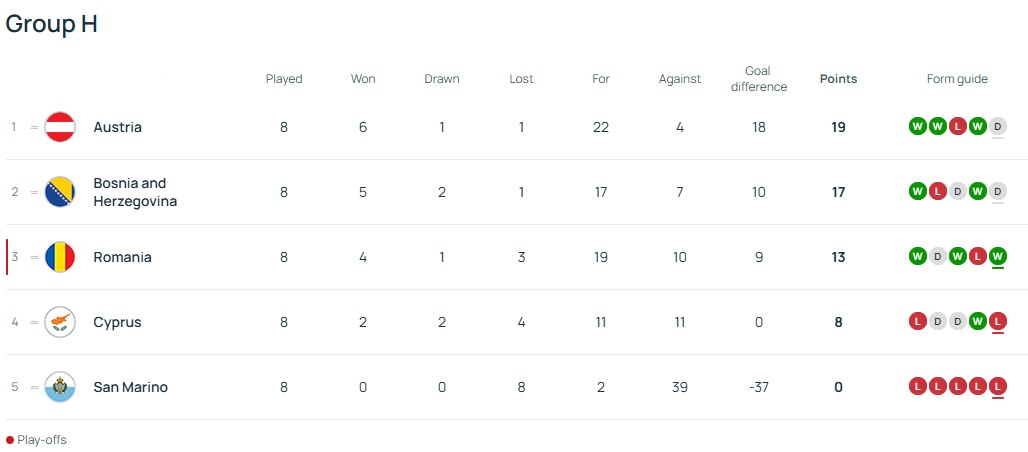Click the Goal difference column header
This screenshot has height=452, width=1028.
point(759,79)
